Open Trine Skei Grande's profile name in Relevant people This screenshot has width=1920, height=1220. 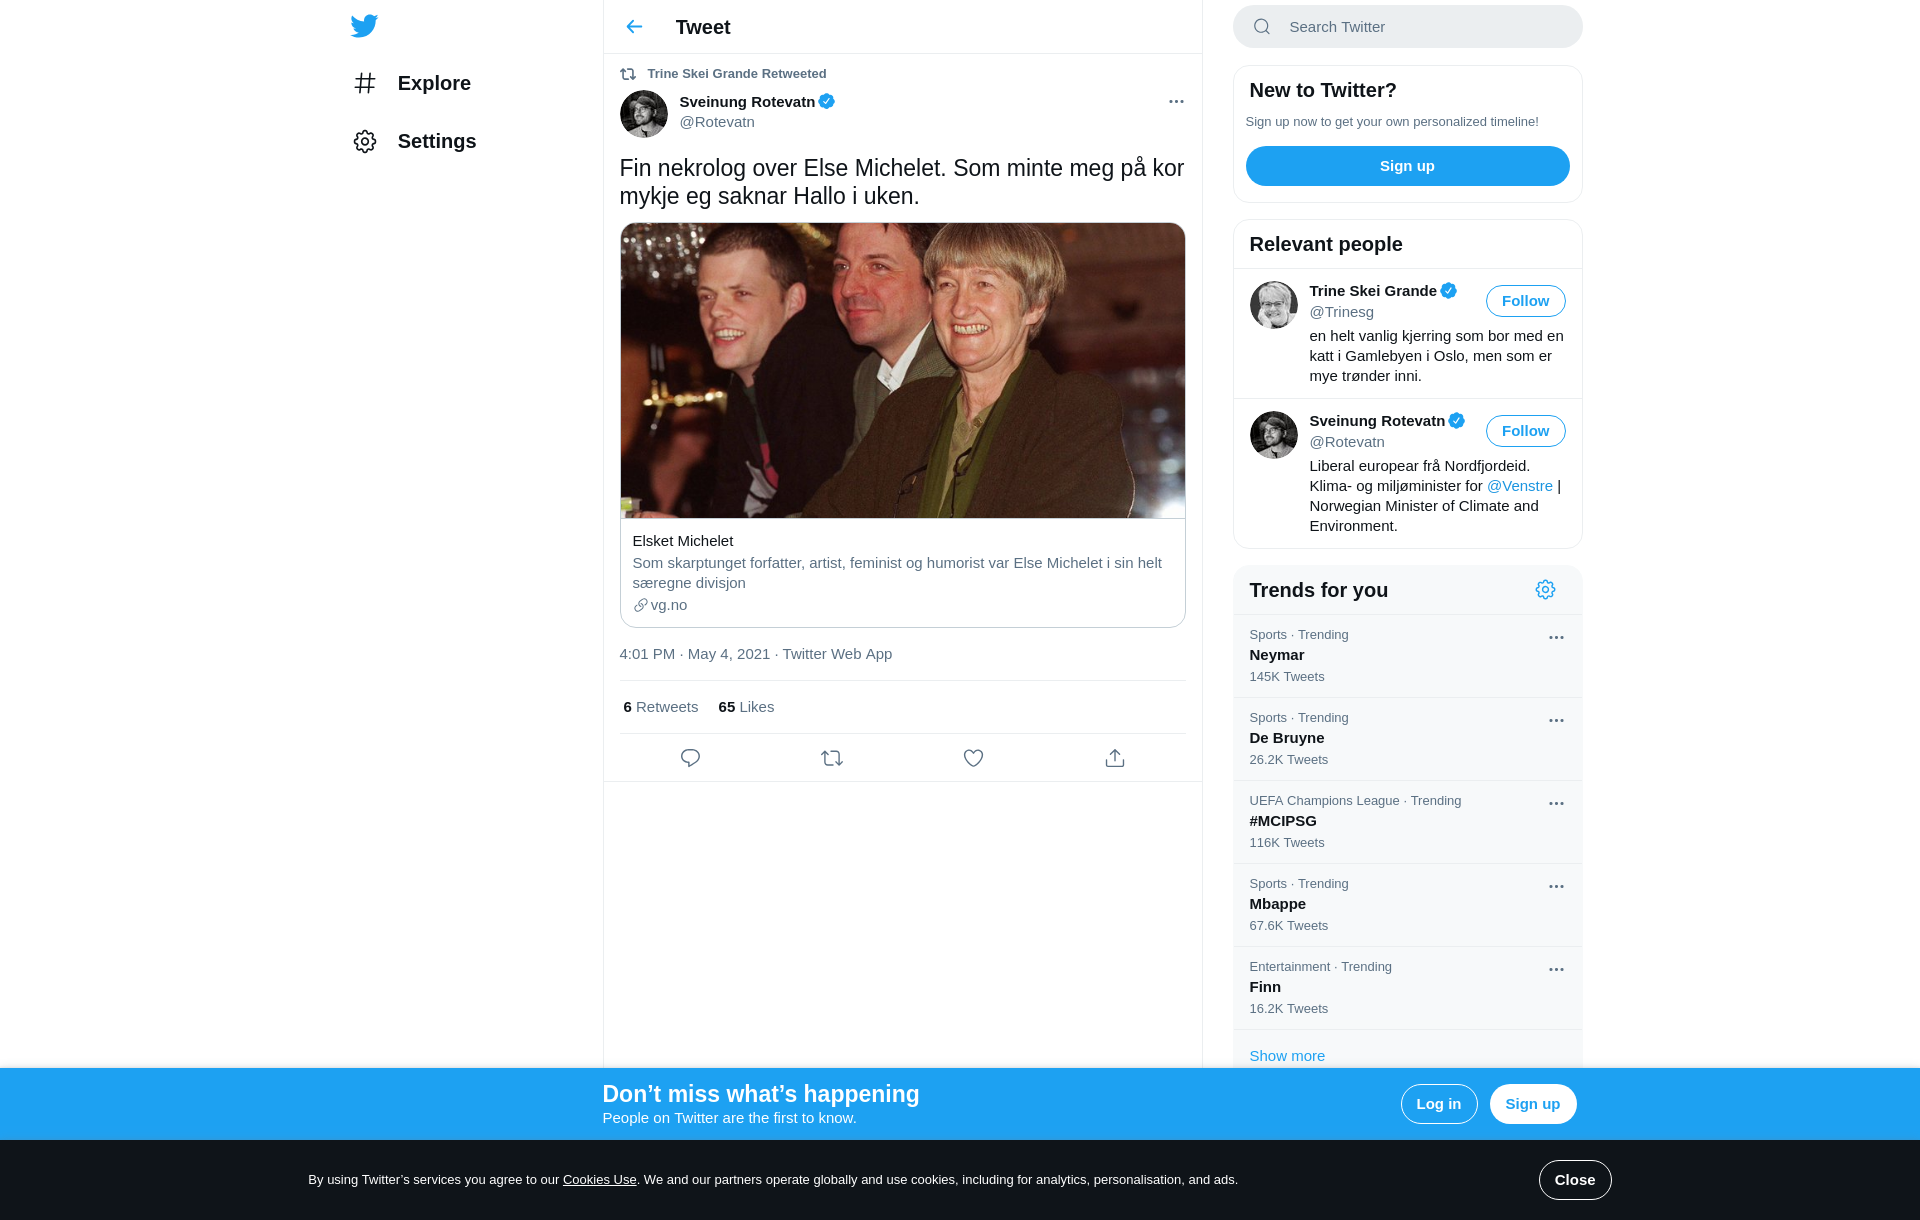pos(1373,291)
